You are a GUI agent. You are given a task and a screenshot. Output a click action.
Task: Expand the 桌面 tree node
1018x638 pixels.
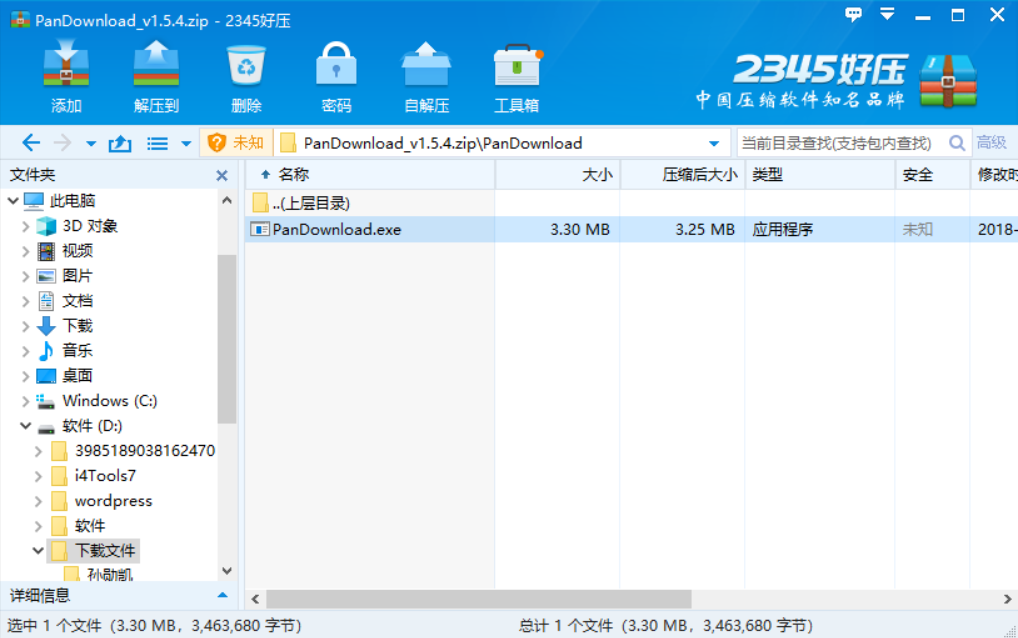point(25,376)
